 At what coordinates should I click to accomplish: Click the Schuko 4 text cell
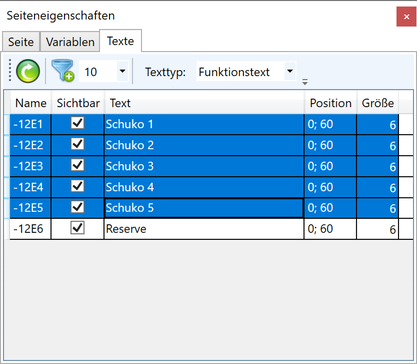click(x=204, y=187)
